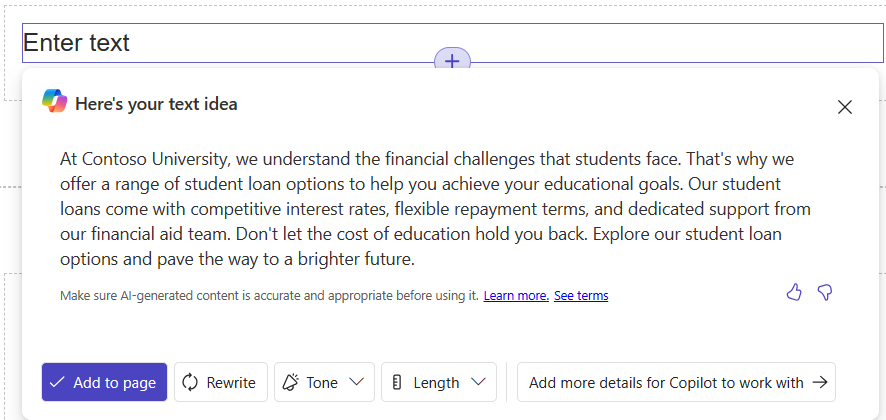Click the Length chevron arrow
Screen dimensions: 886x420
[x=478, y=382]
